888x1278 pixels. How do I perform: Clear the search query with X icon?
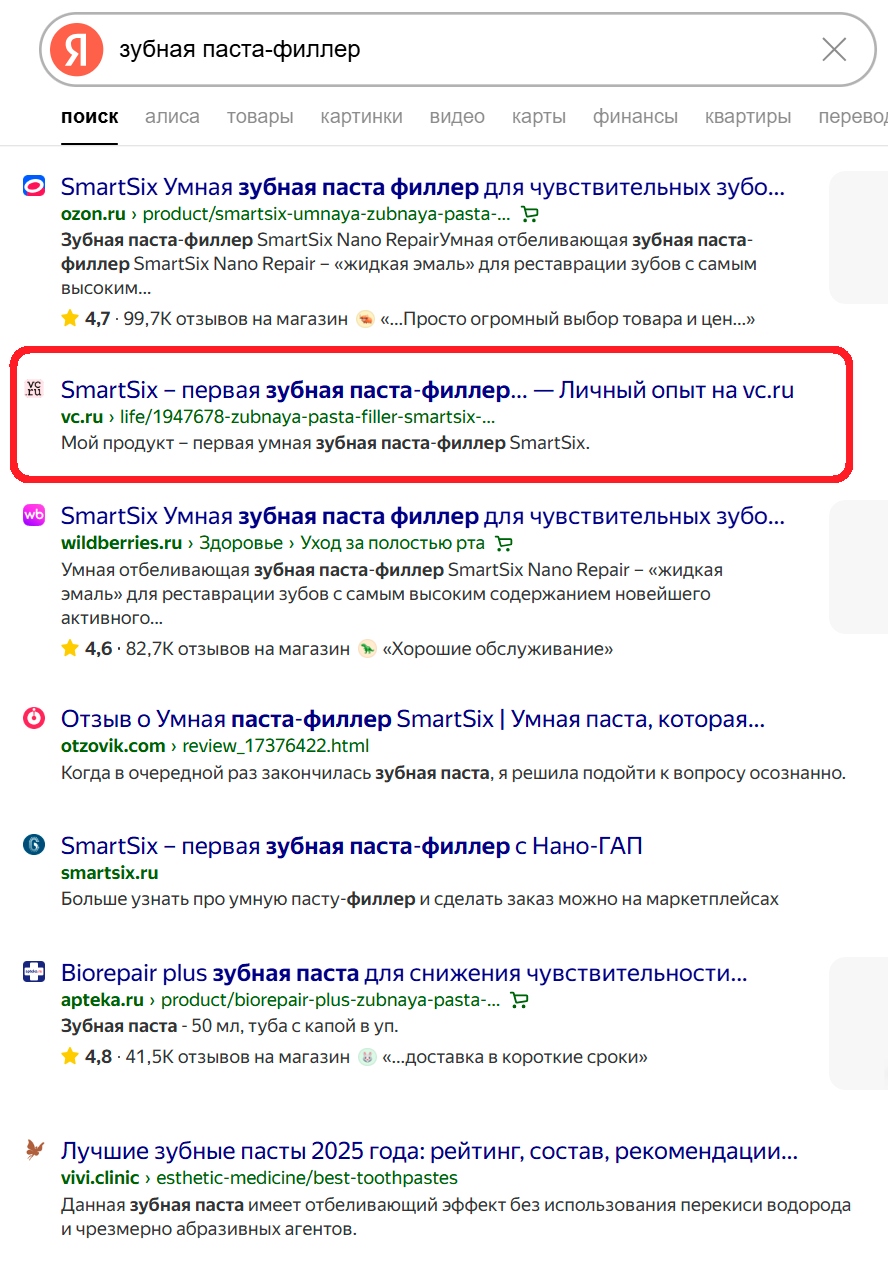(x=833, y=49)
